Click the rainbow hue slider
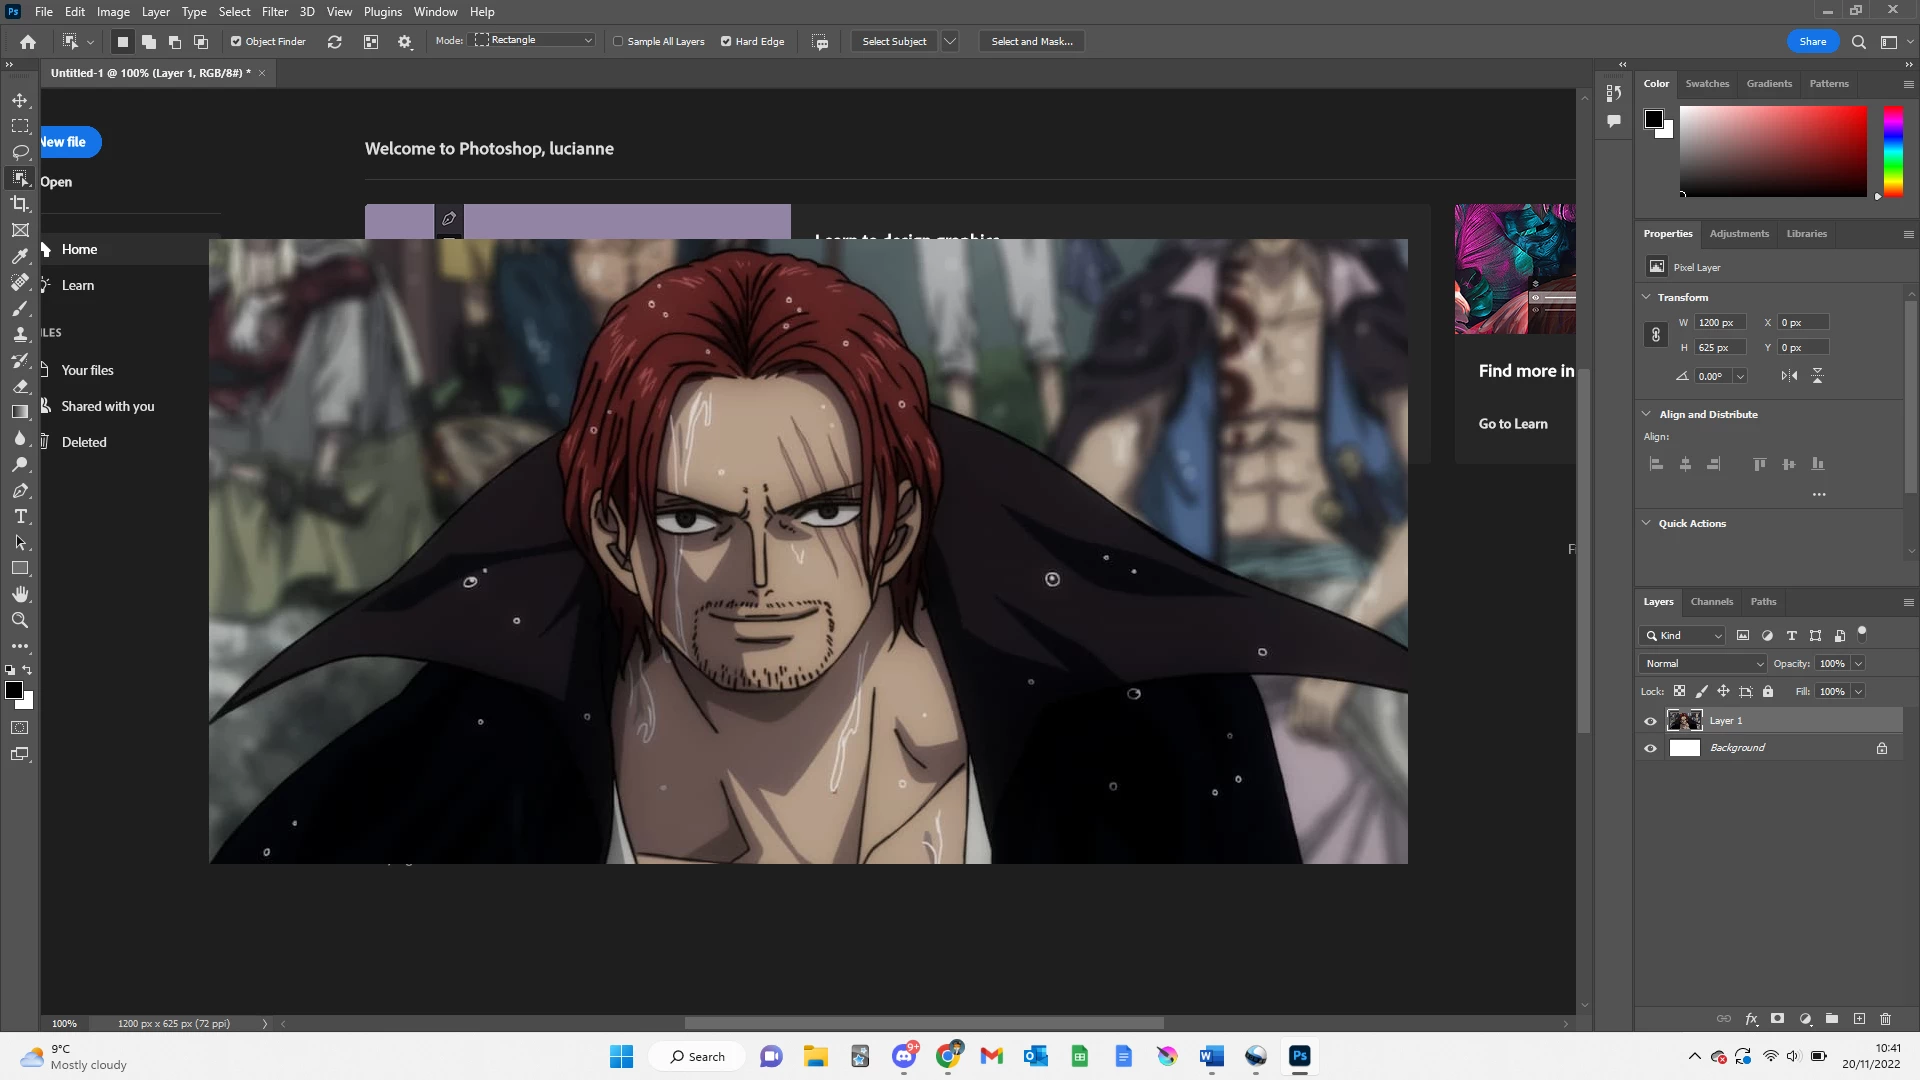Image resolution: width=1920 pixels, height=1080 pixels. click(x=1893, y=150)
